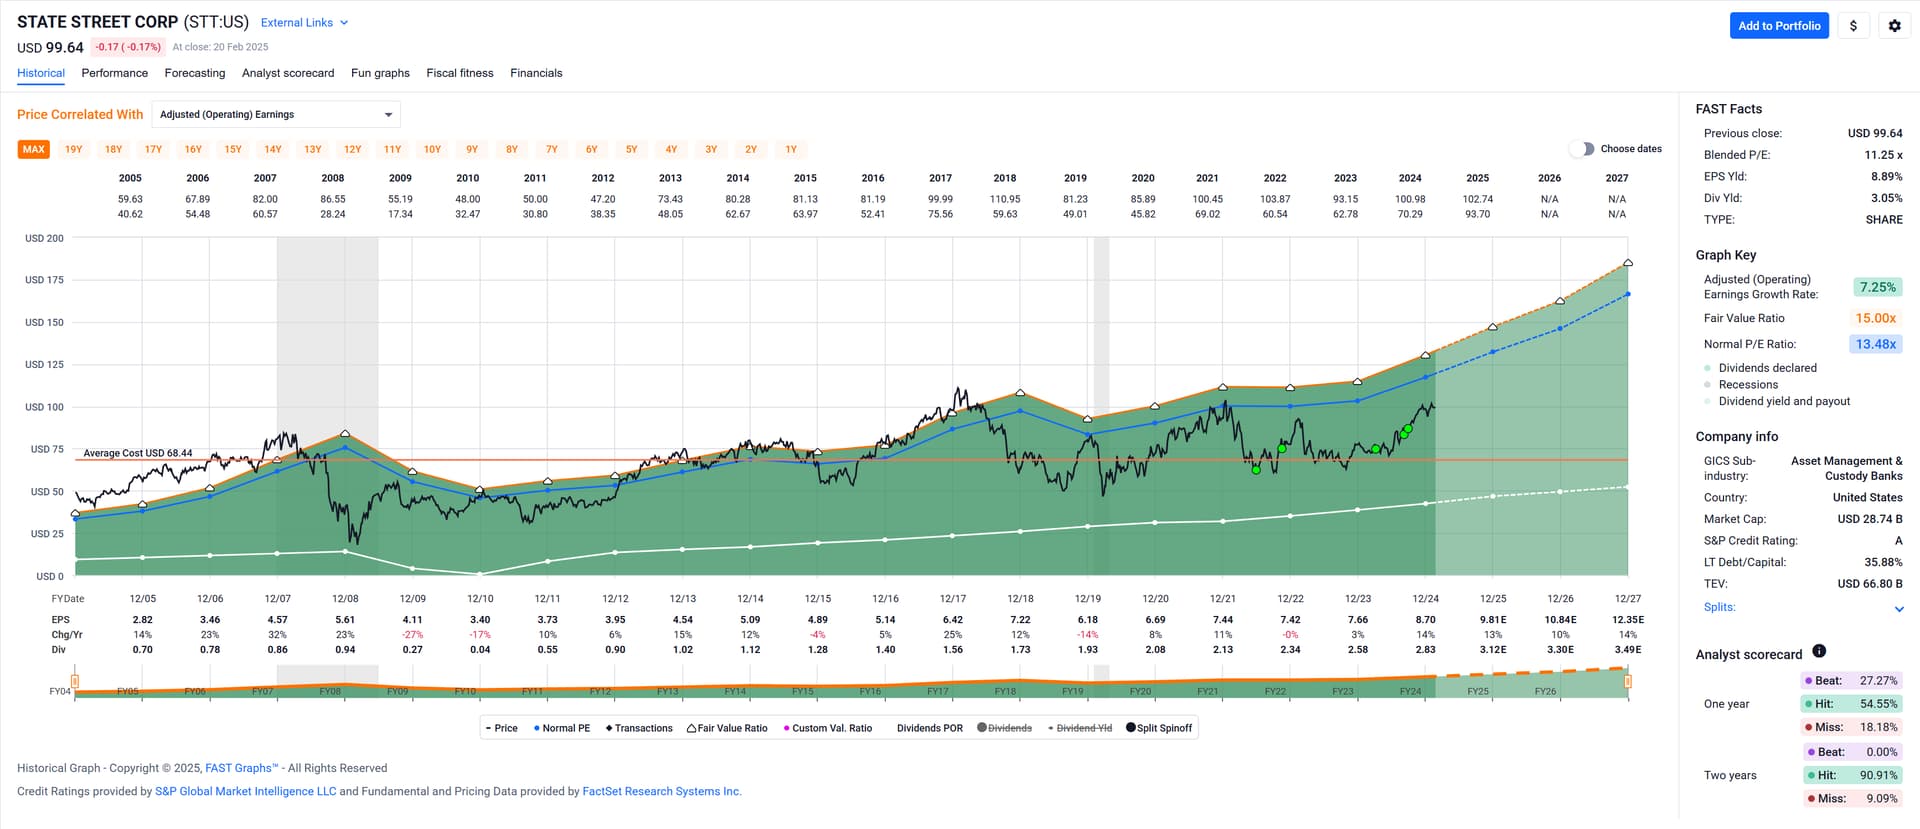Viewport: 1920px width, 829px height.
Task: Toggle the Price legend item
Action: click(502, 728)
